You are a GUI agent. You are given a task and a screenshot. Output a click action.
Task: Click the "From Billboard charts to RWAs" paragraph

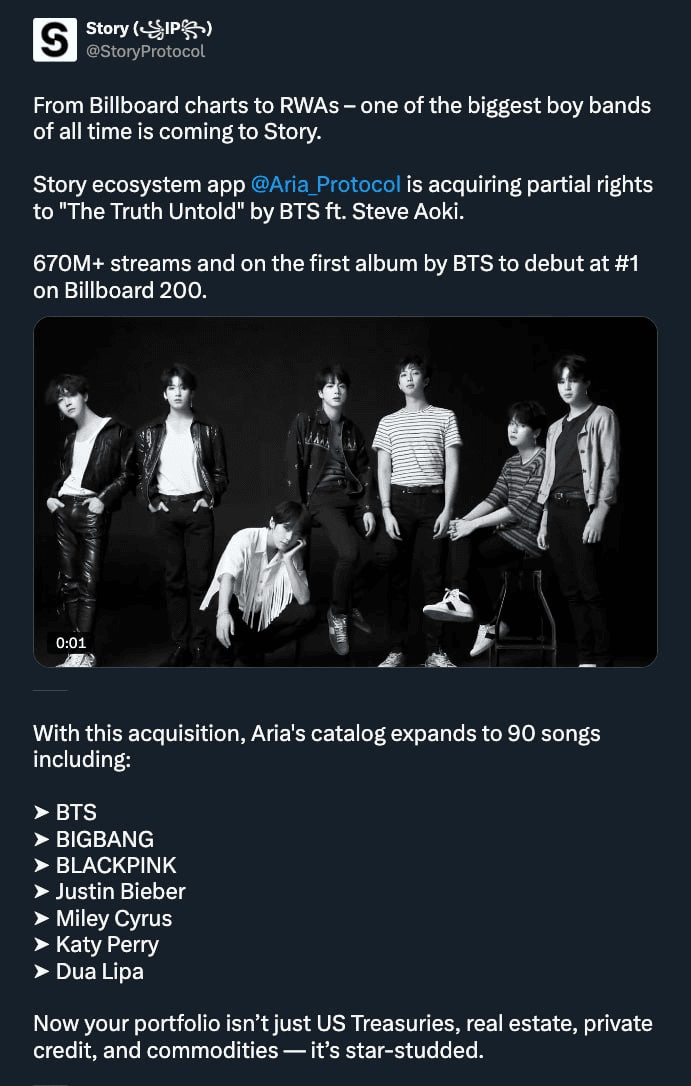(342, 118)
